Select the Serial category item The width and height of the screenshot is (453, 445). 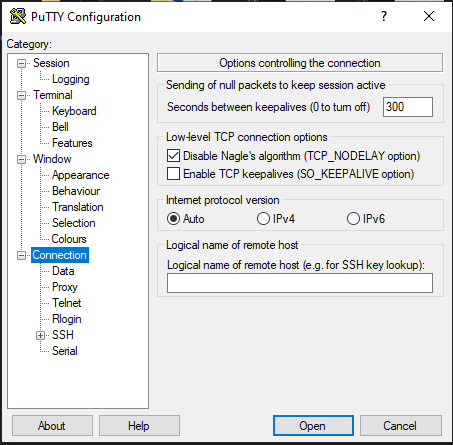tap(65, 351)
